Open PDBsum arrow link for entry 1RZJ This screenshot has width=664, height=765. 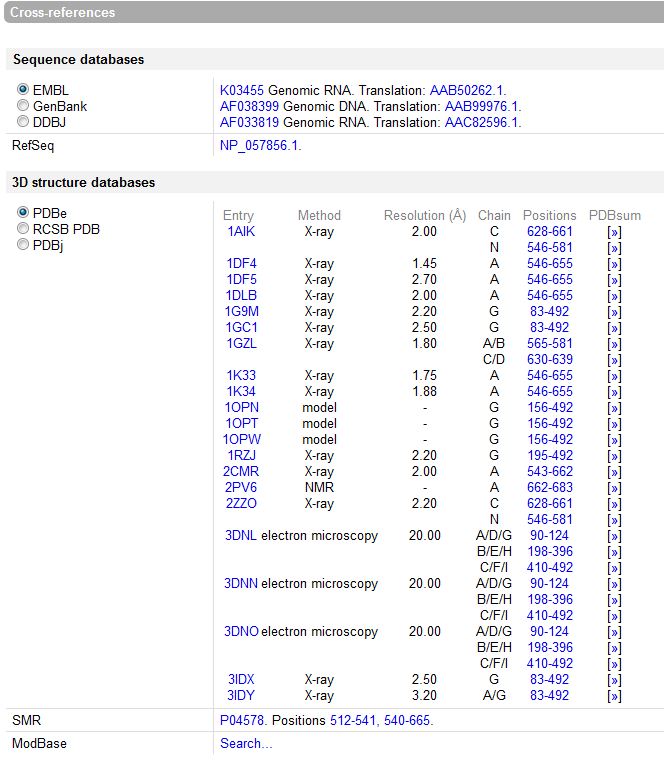[614, 456]
